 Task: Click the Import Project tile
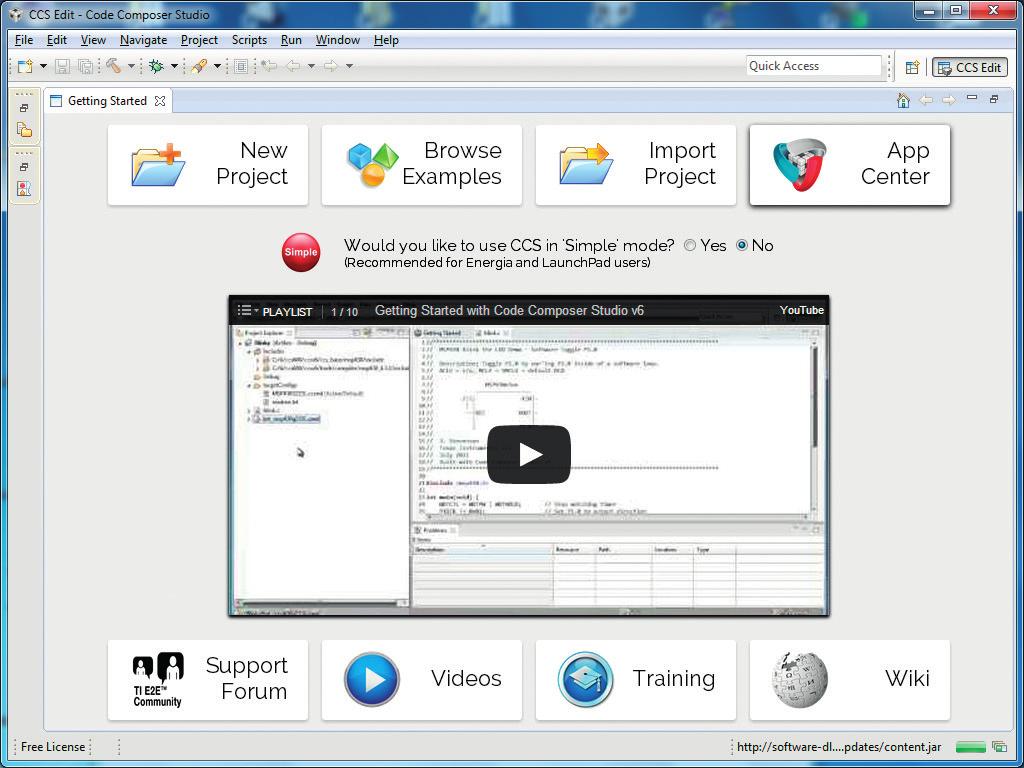[636, 165]
